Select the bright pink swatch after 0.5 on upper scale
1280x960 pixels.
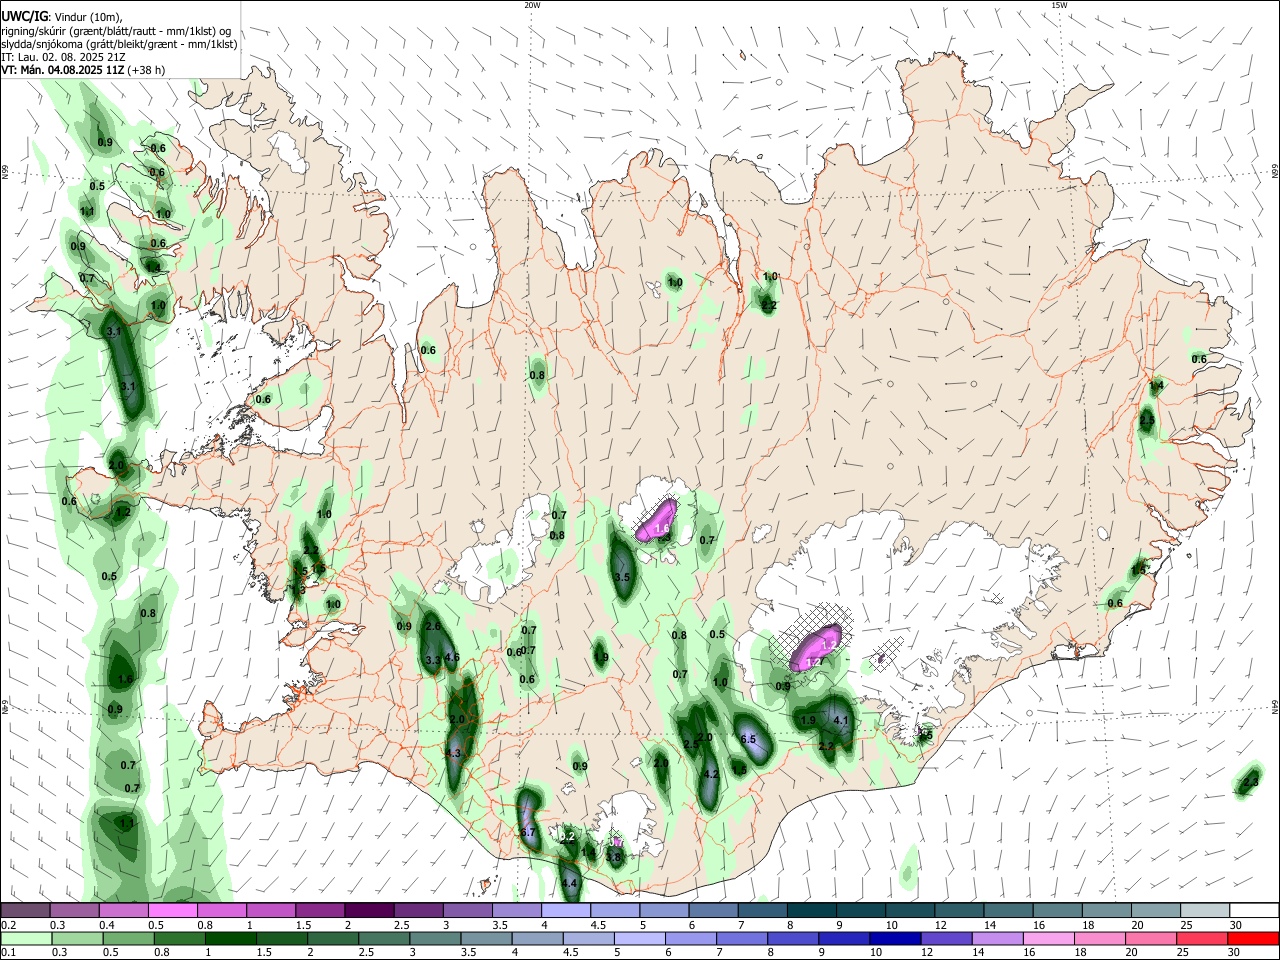pyautogui.click(x=173, y=910)
